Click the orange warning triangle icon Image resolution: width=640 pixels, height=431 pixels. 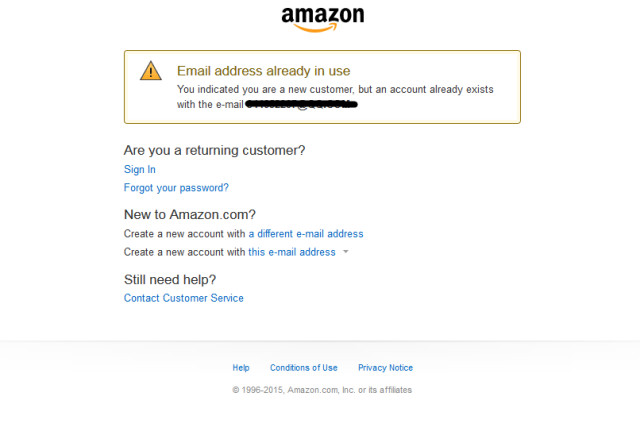click(x=150, y=70)
